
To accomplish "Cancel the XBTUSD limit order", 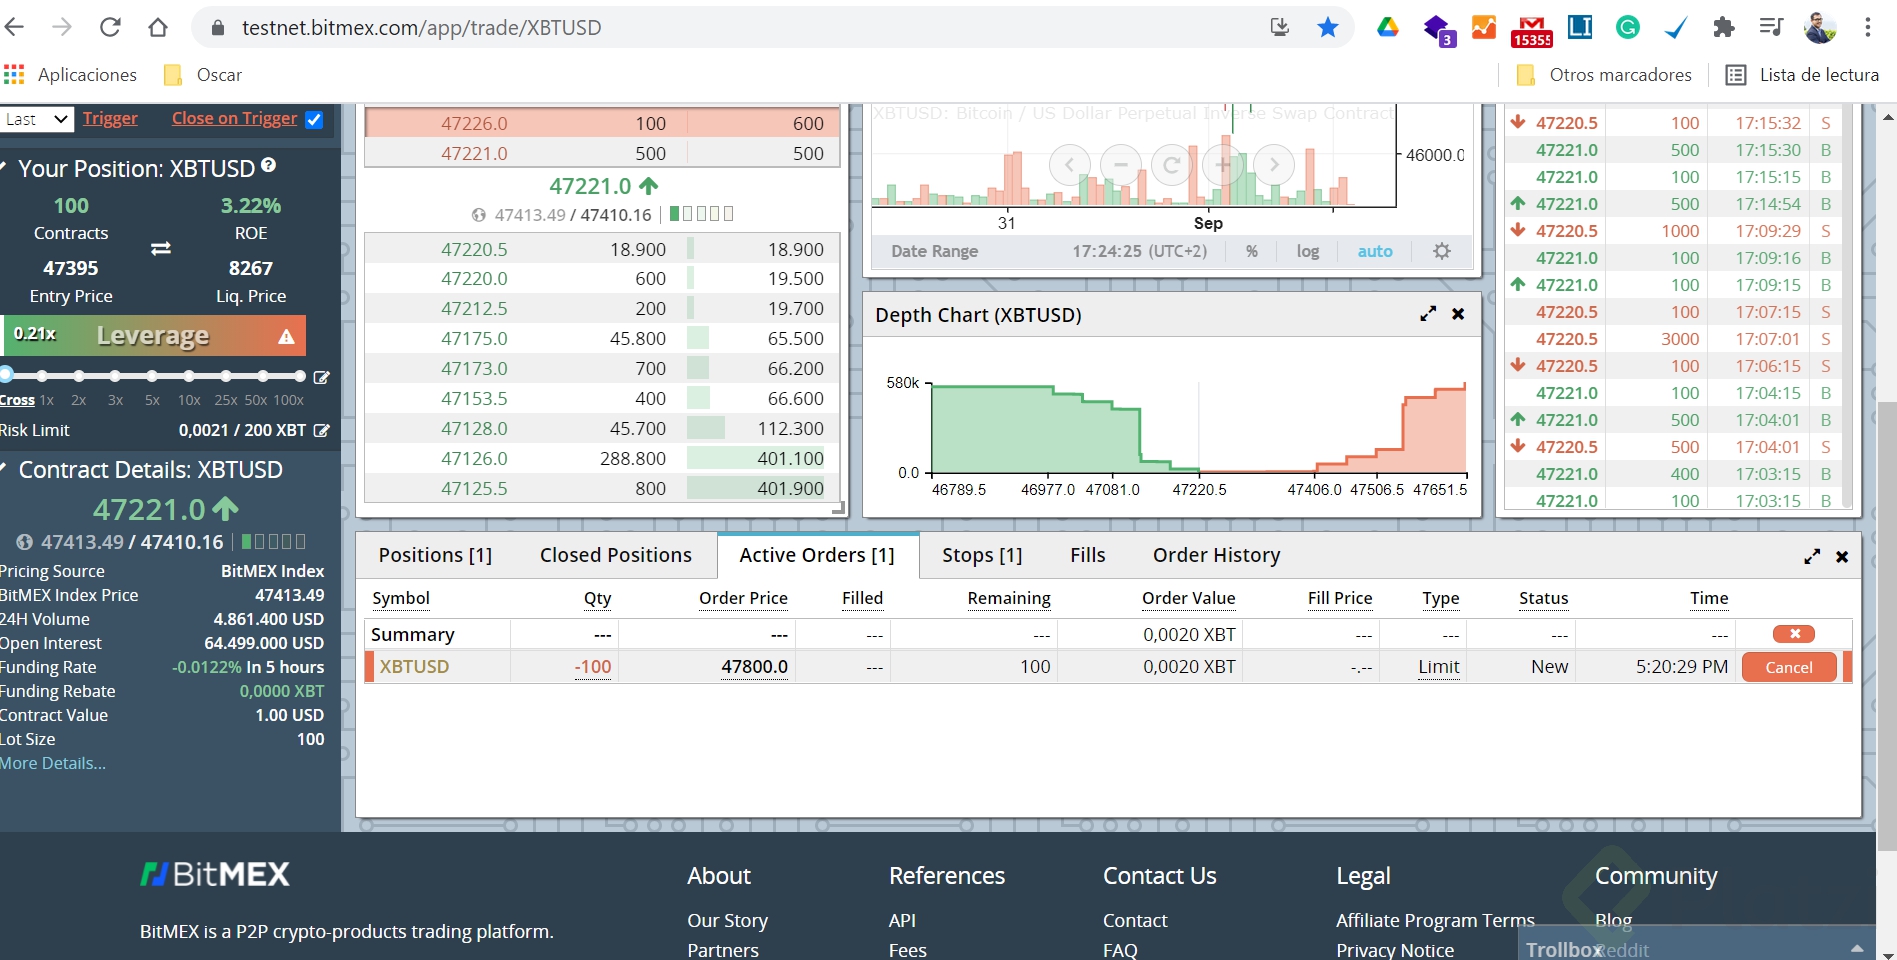I will coord(1789,667).
